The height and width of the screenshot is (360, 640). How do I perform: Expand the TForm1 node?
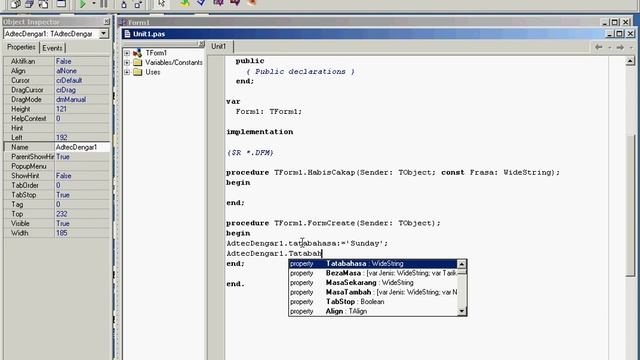click(x=127, y=53)
